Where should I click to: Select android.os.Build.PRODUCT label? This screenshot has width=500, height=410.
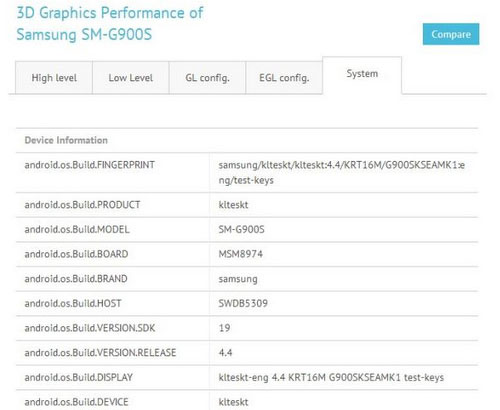click(82, 205)
